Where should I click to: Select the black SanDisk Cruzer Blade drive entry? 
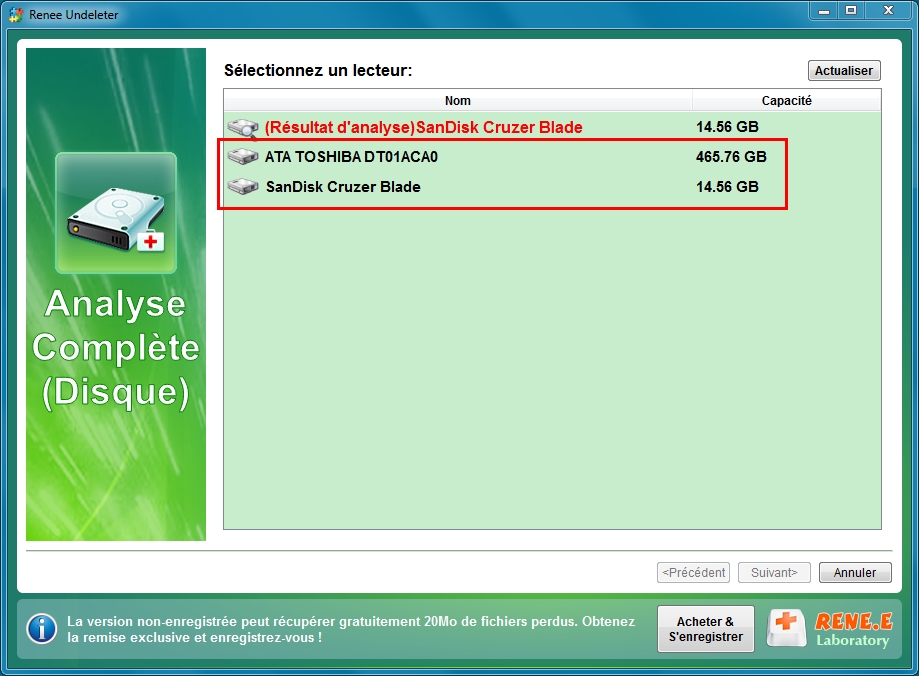coord(343,186)
